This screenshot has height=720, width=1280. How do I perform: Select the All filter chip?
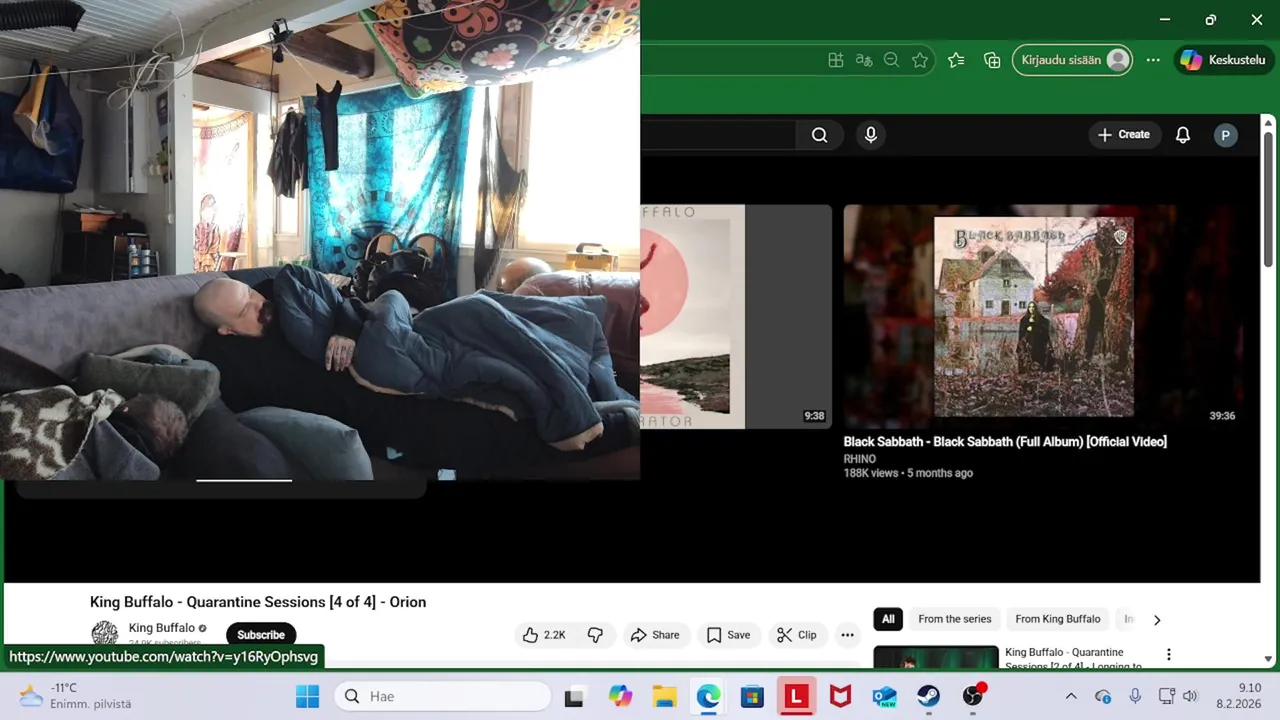pyautogui.click(x=888, y=619)
